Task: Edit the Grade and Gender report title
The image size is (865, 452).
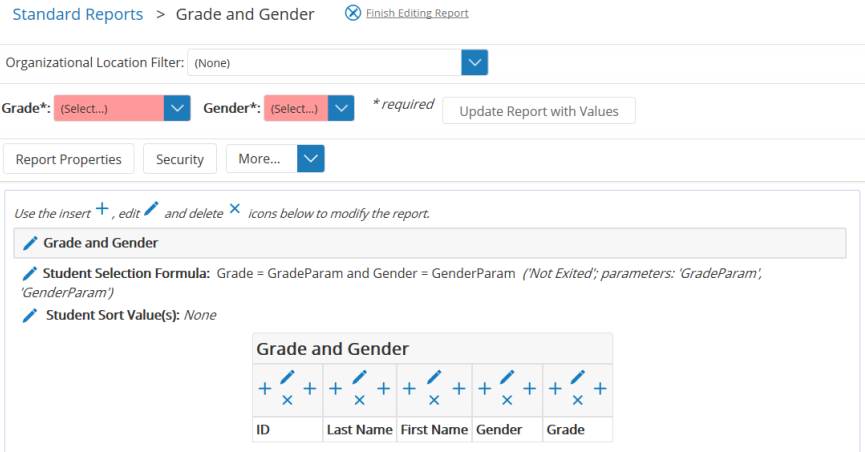Action: click(x=30, y=243)
